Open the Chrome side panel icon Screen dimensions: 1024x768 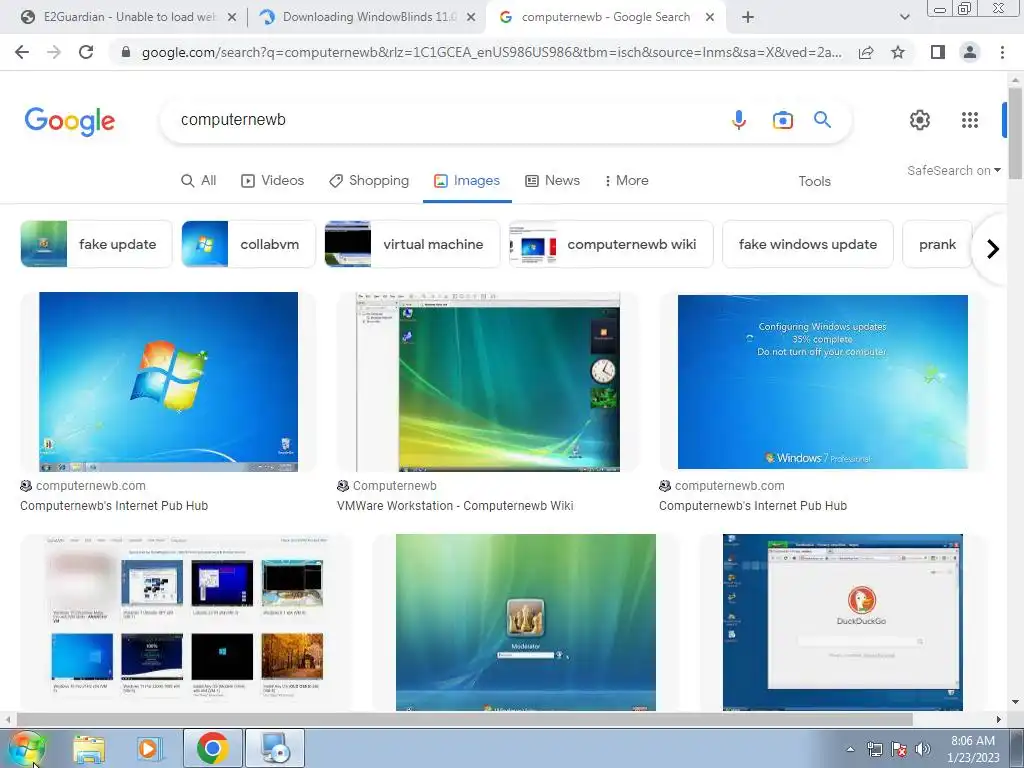point(938,52)
